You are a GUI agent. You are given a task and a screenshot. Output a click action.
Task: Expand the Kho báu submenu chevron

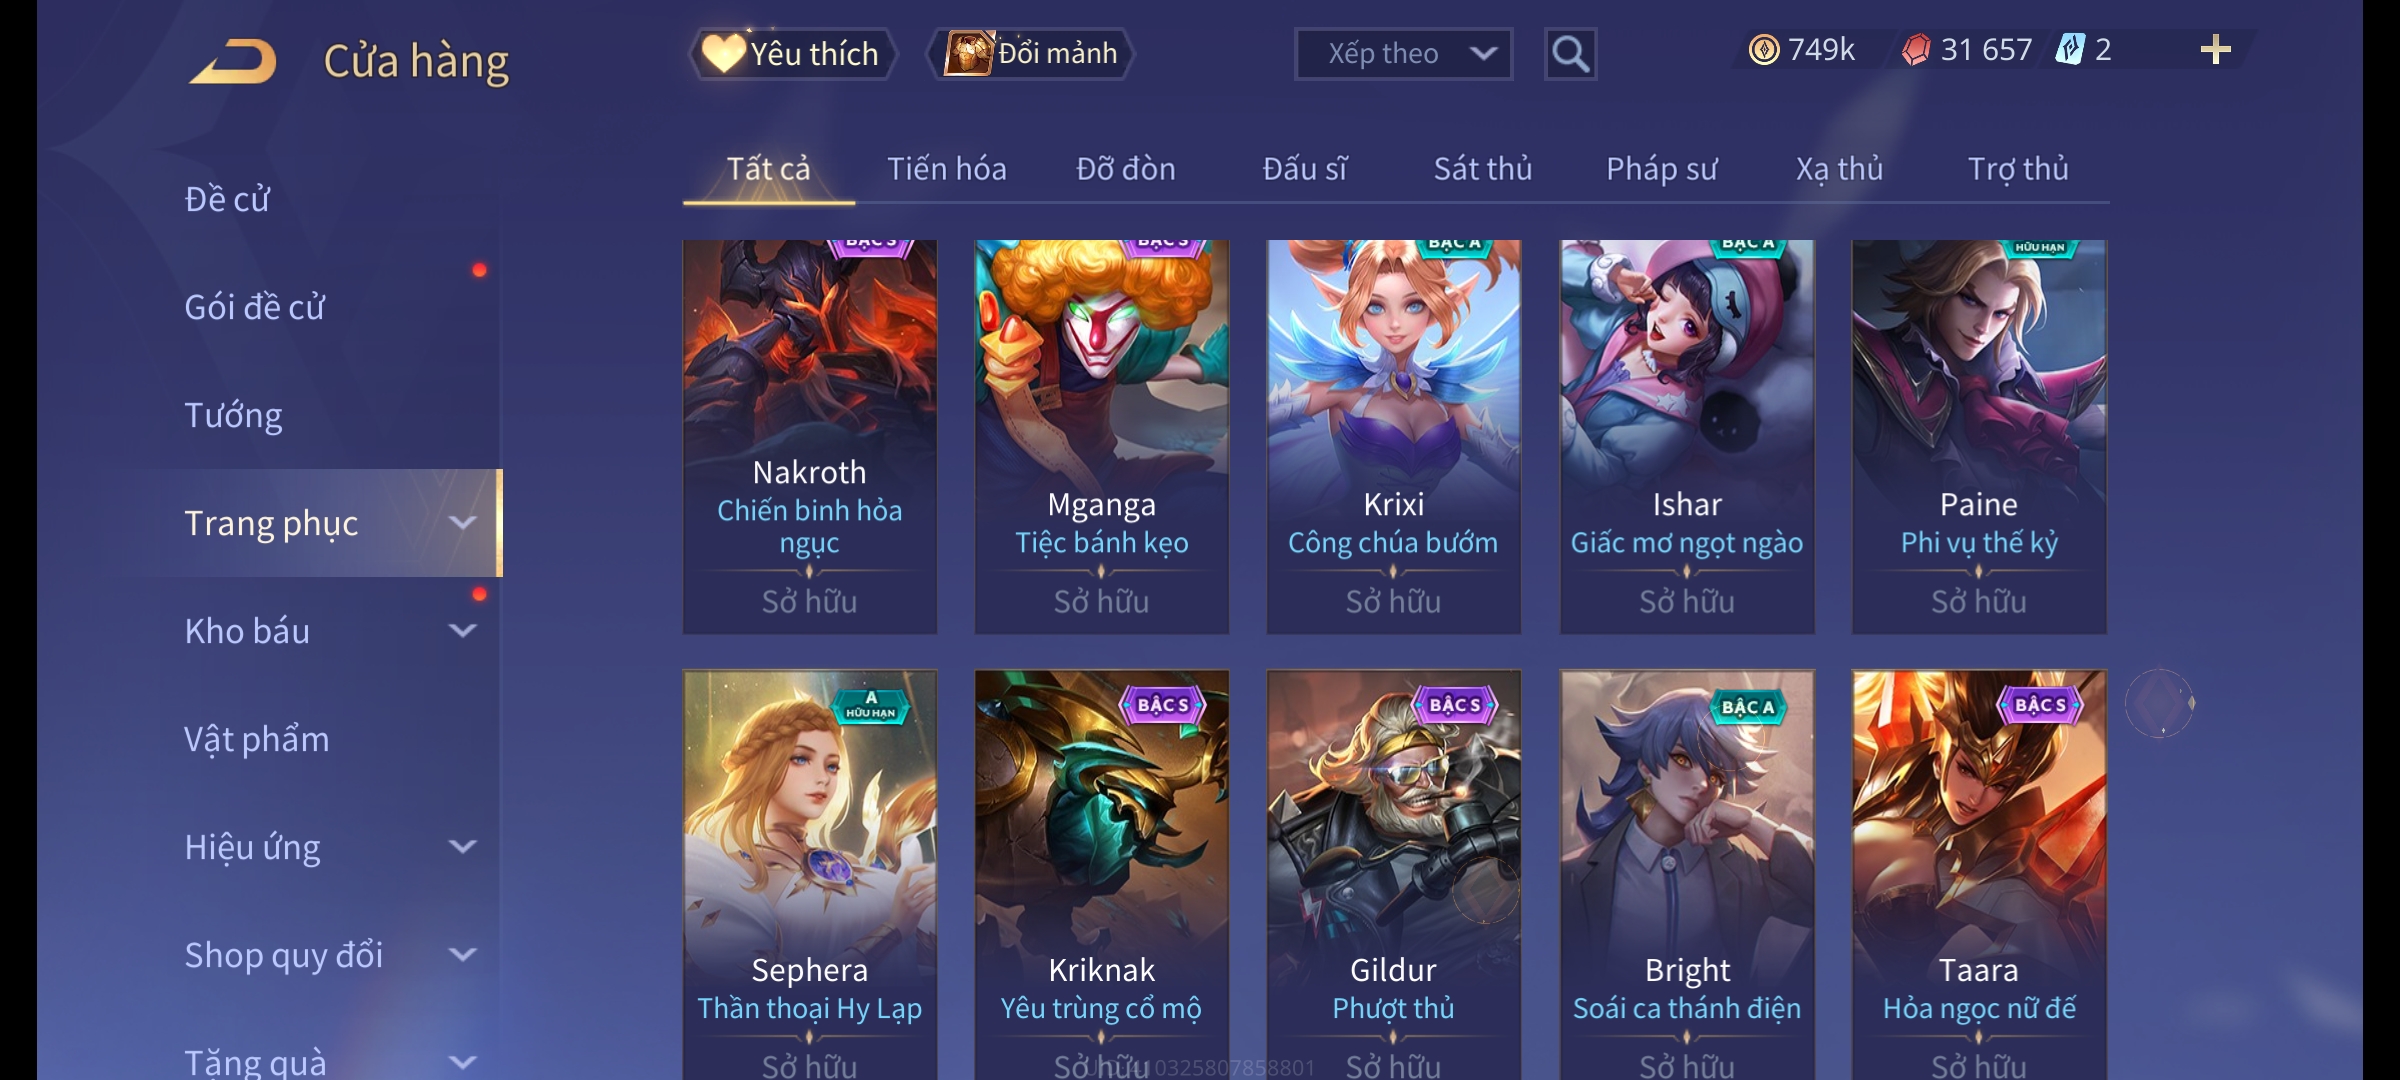click(462, 631)
